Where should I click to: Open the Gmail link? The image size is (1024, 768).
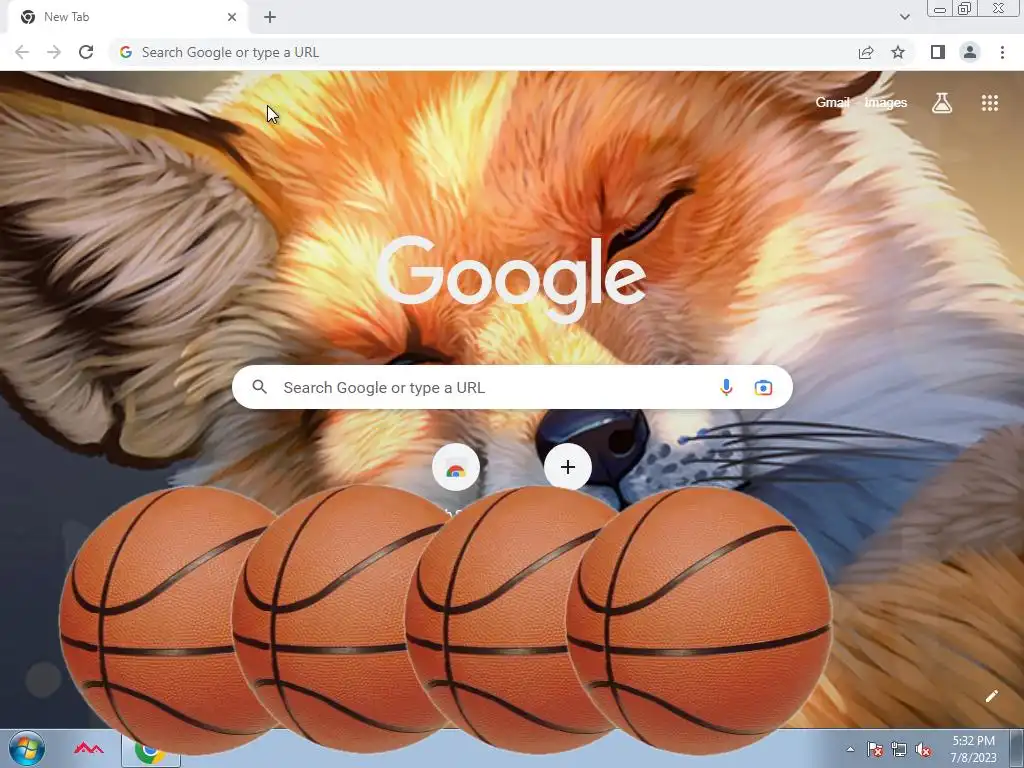coord(832,103)
